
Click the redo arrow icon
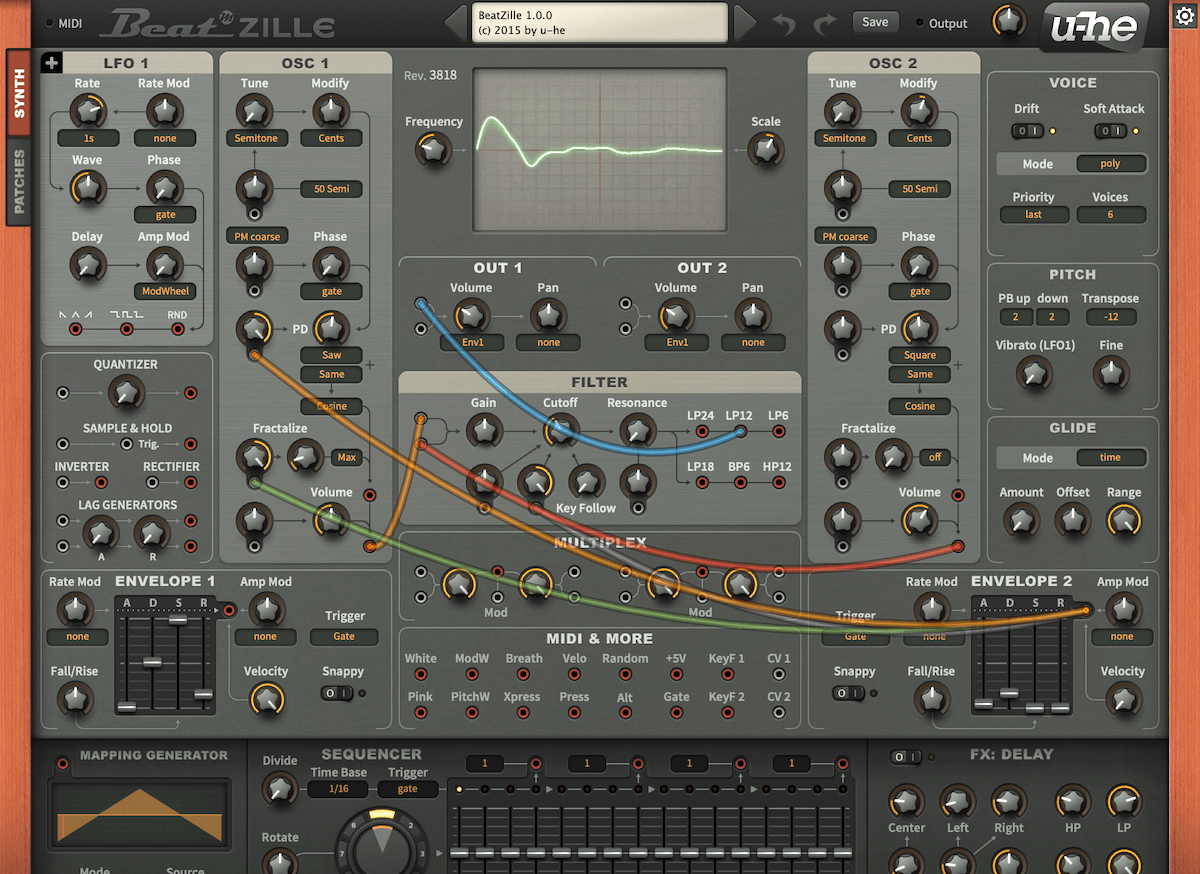pyautogui.click(x=825, y=24)
